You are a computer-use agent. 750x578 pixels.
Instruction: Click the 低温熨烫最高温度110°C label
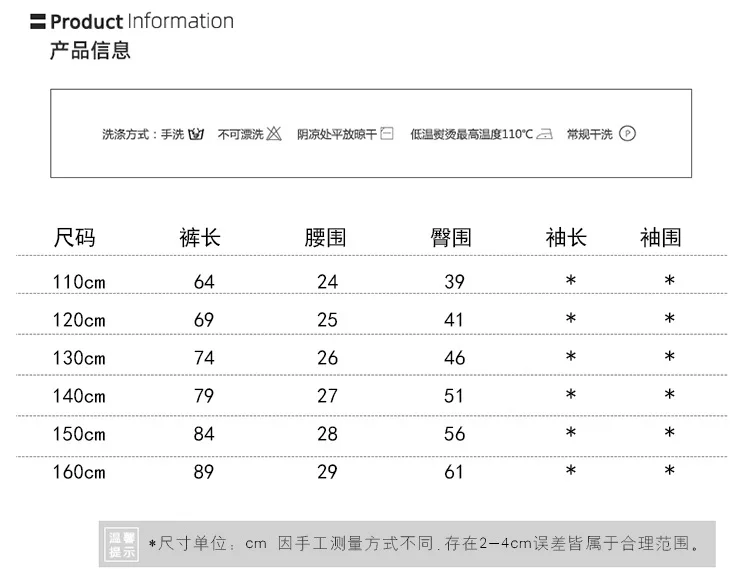(x=472, y=134)
